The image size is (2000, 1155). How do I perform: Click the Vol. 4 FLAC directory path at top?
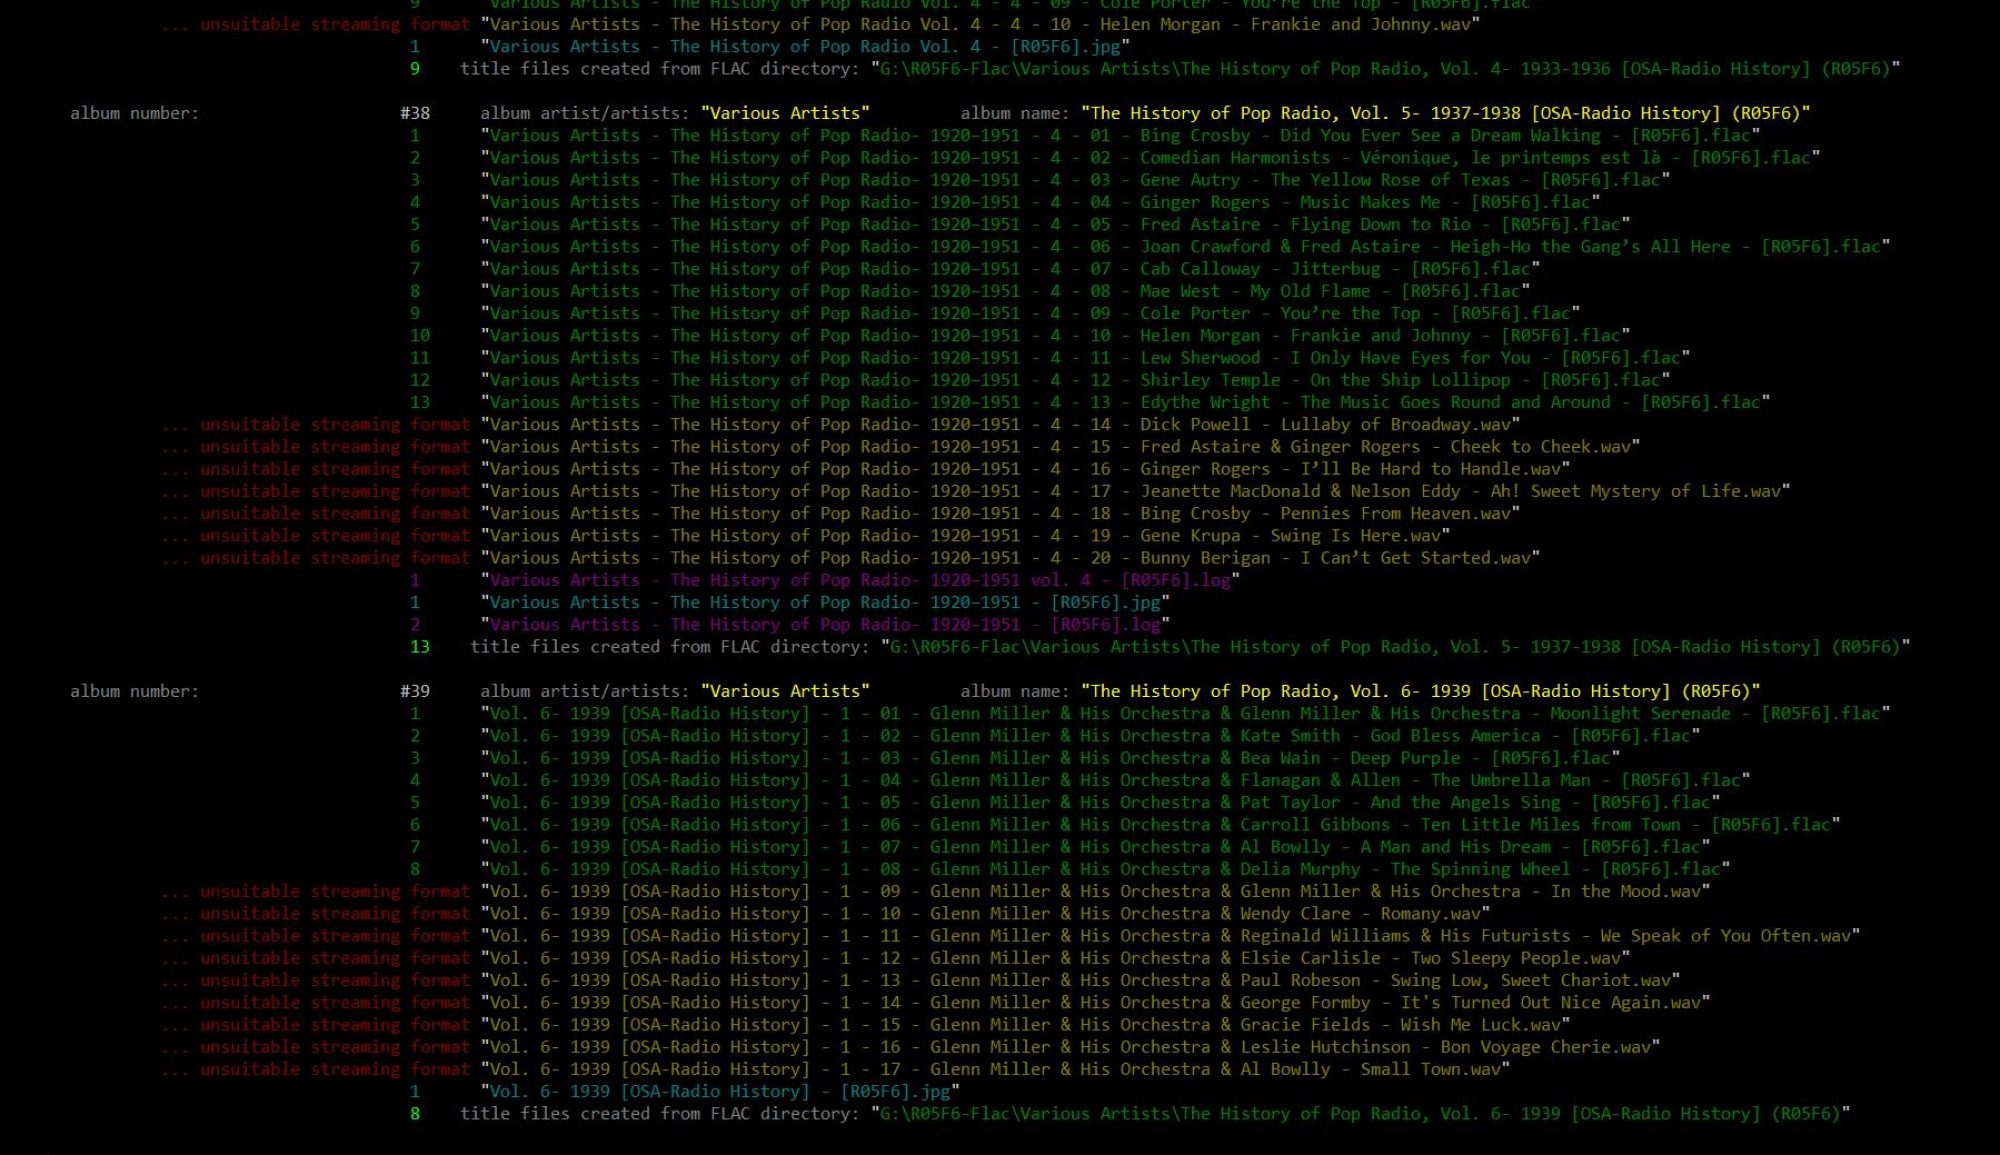[1385, 69]
